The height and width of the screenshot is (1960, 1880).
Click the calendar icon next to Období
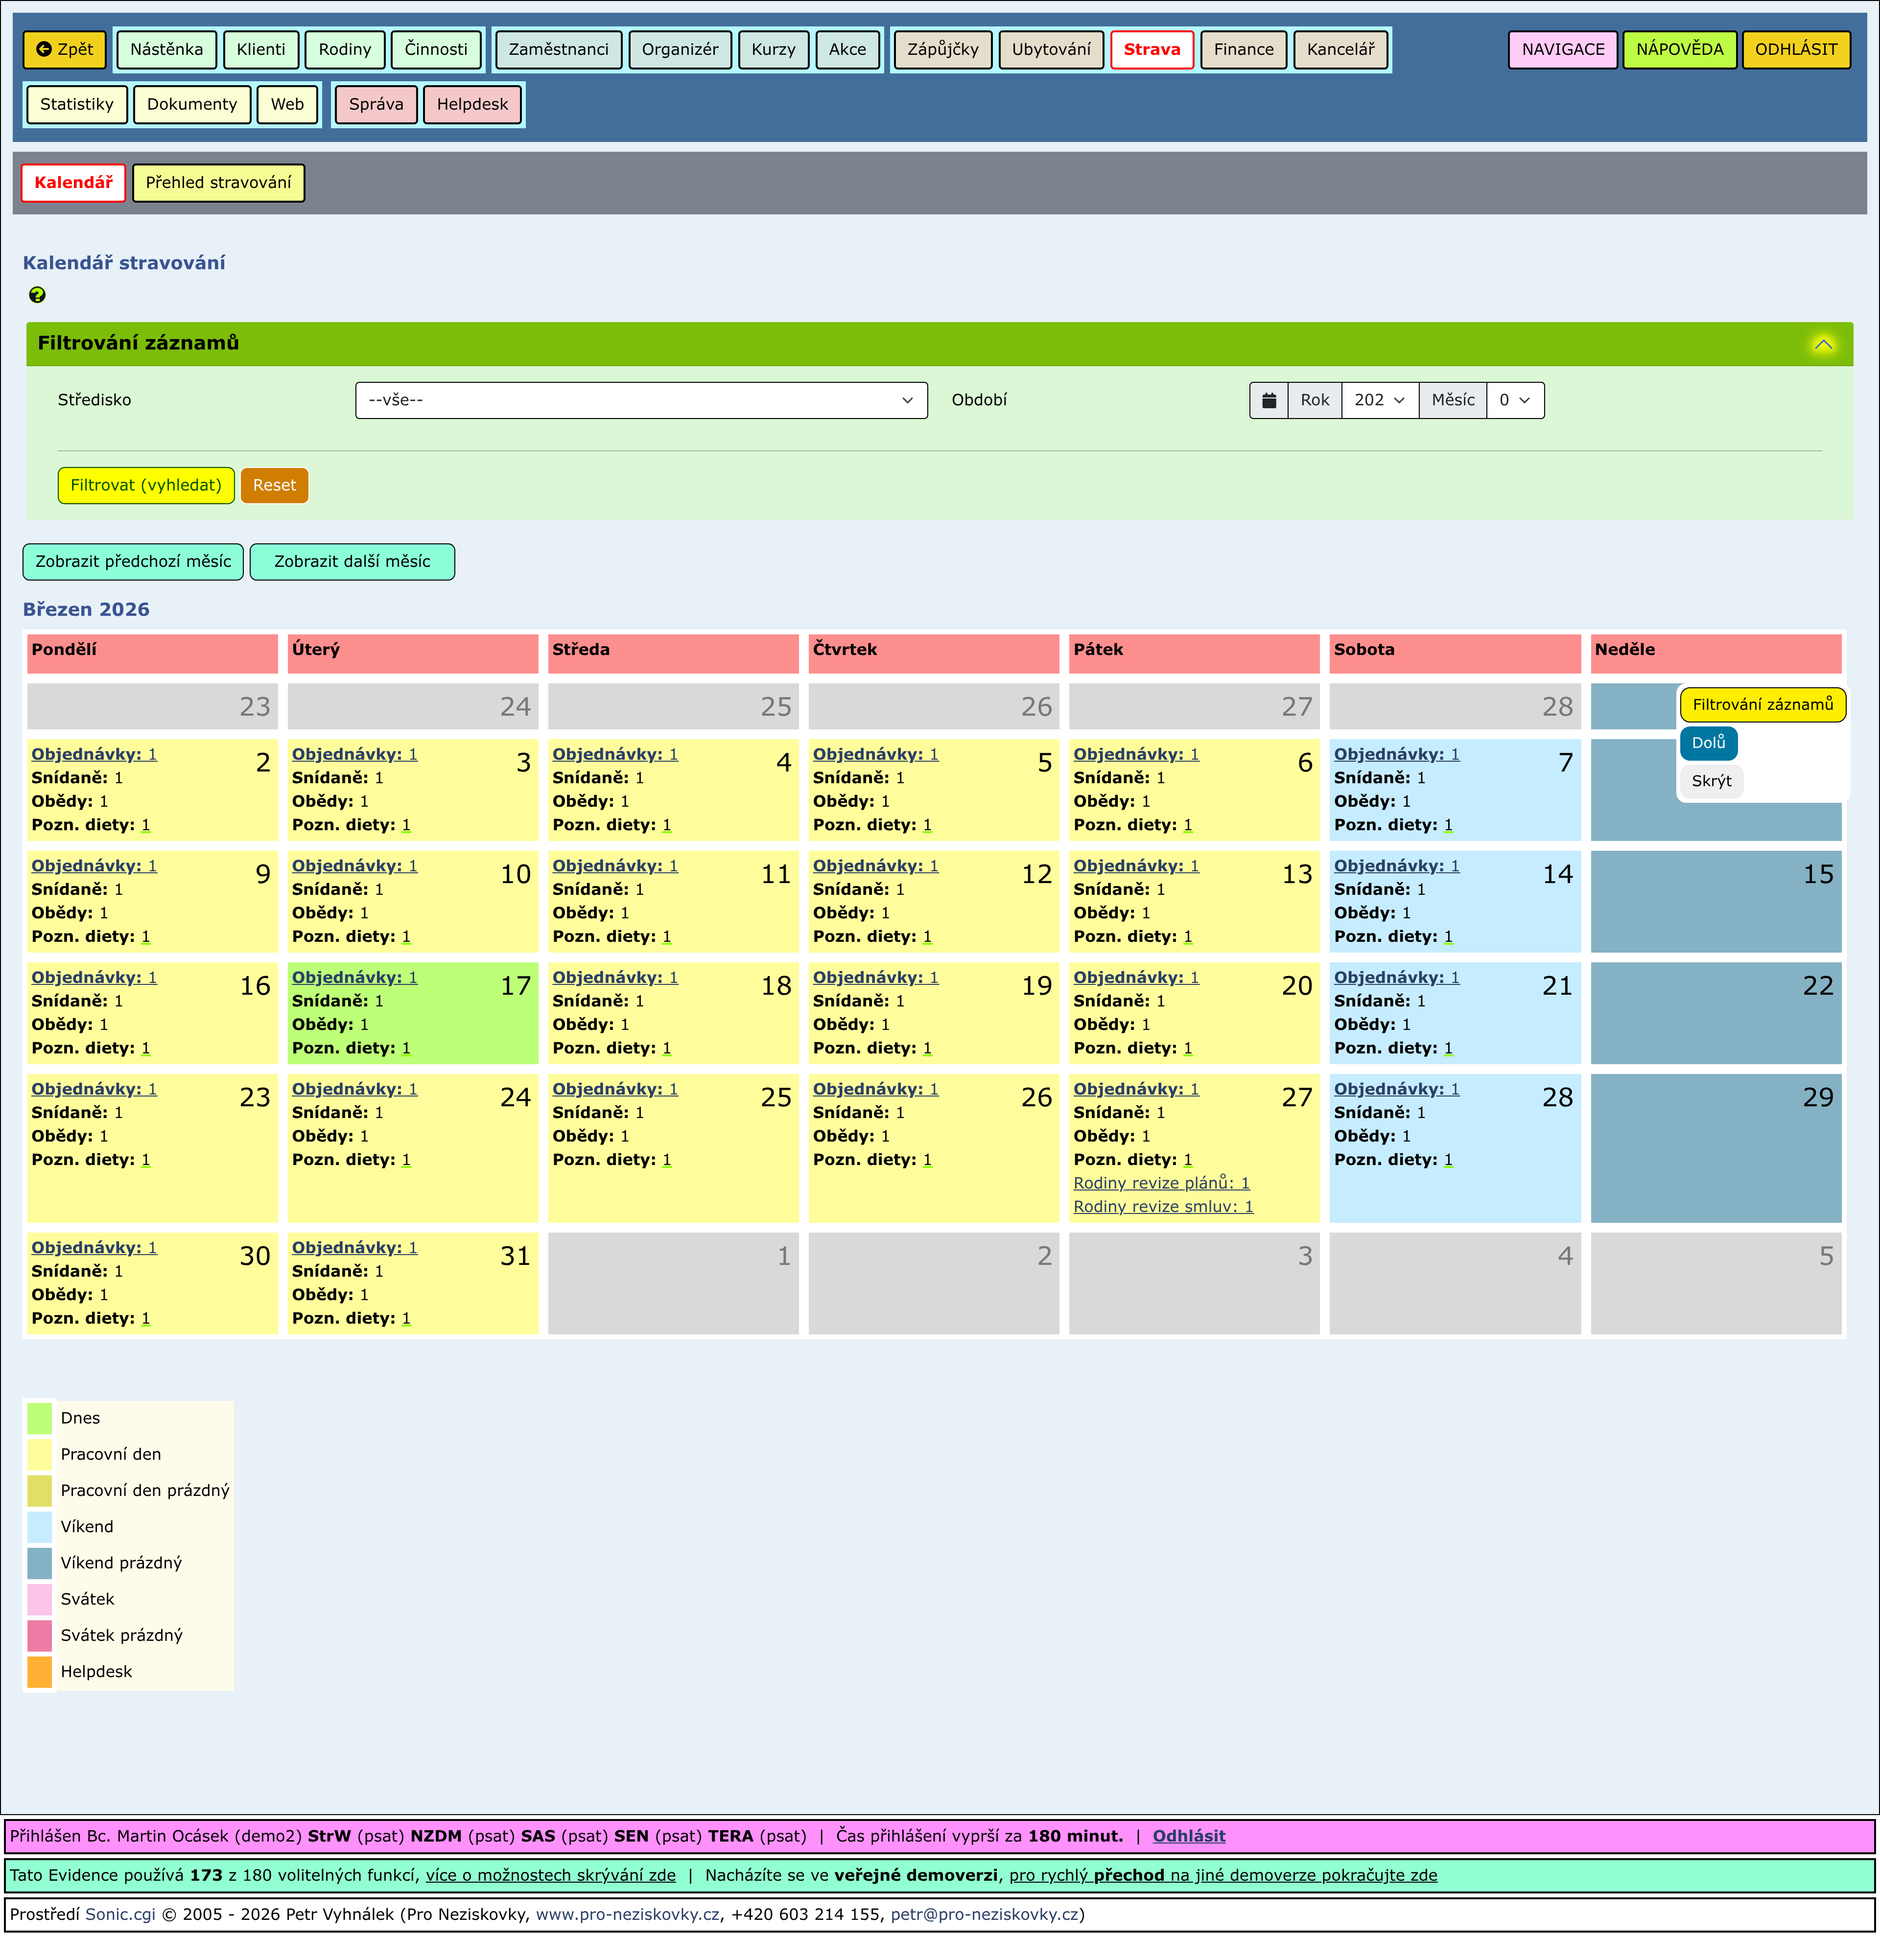coord(1268,400)
